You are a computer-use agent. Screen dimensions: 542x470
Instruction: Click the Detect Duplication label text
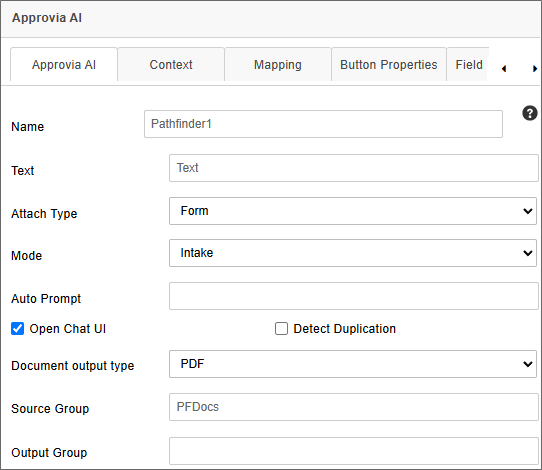point(345,329)
